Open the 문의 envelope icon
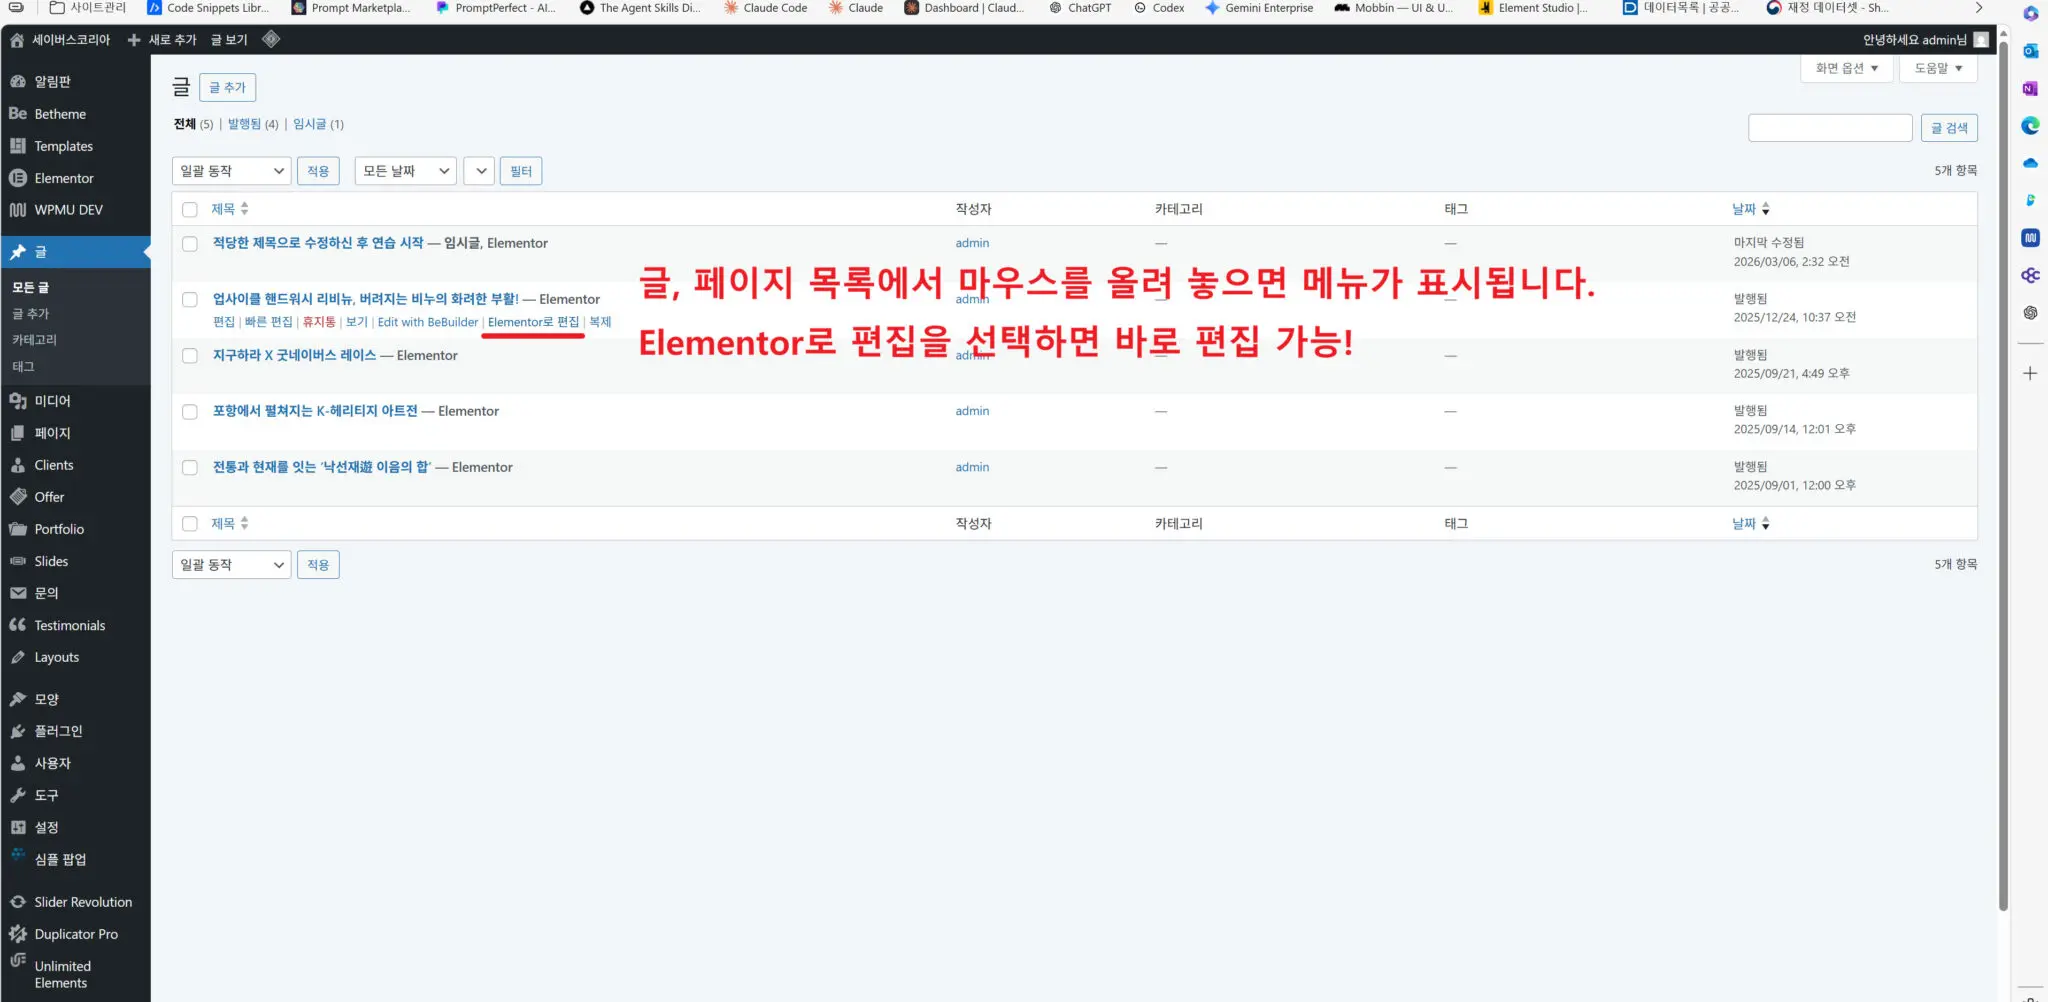 point(18,592)
